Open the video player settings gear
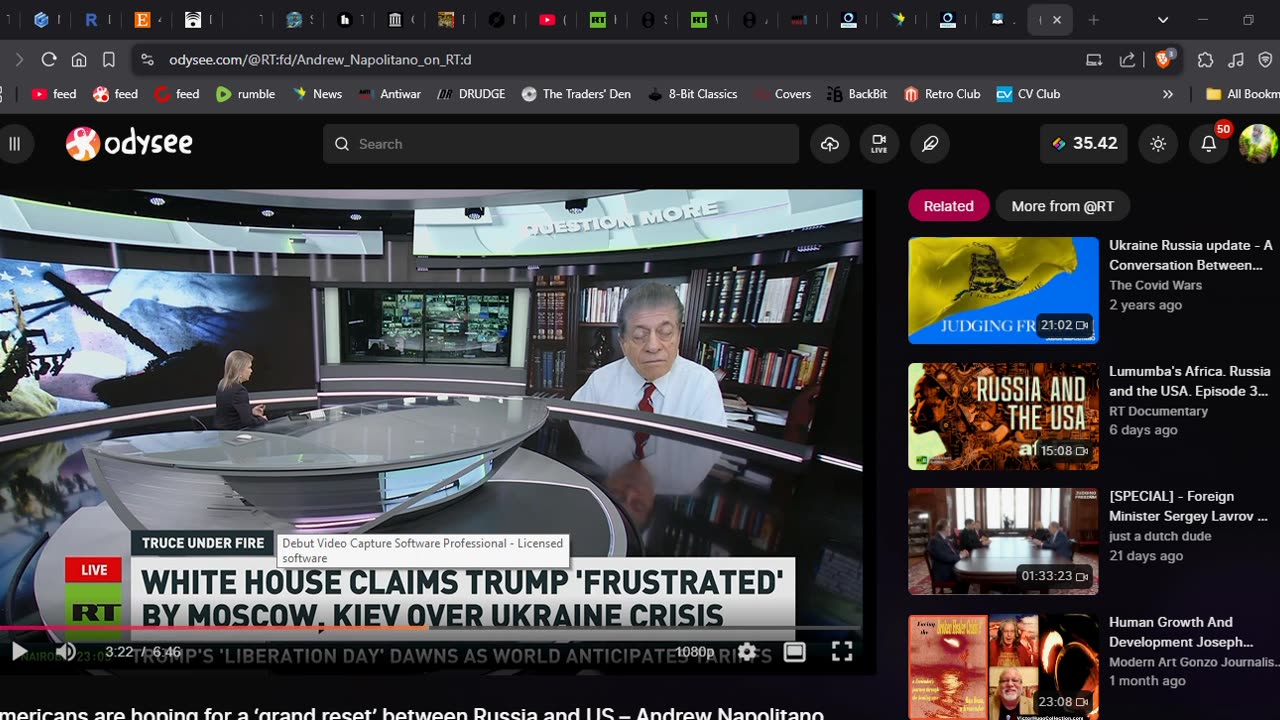This screenshot has width=1280, height=720. (x=747, y=652)
